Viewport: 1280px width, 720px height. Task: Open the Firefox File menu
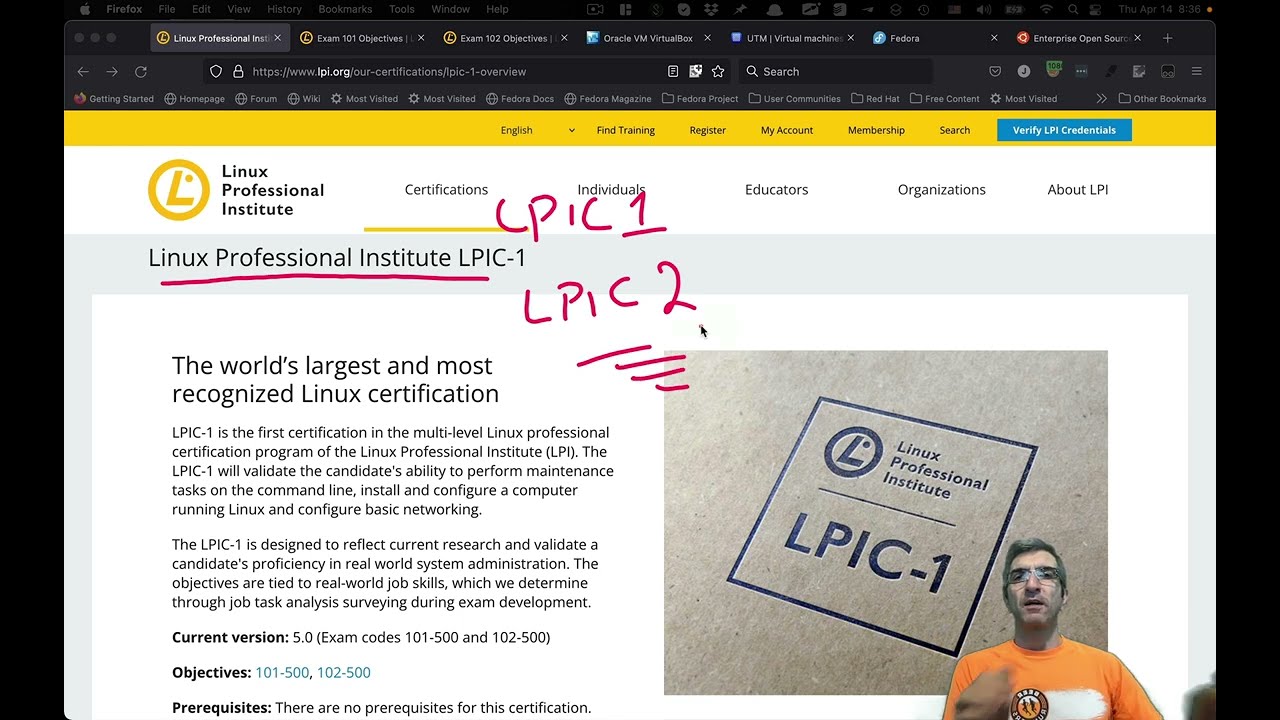[x=167, y=9]
